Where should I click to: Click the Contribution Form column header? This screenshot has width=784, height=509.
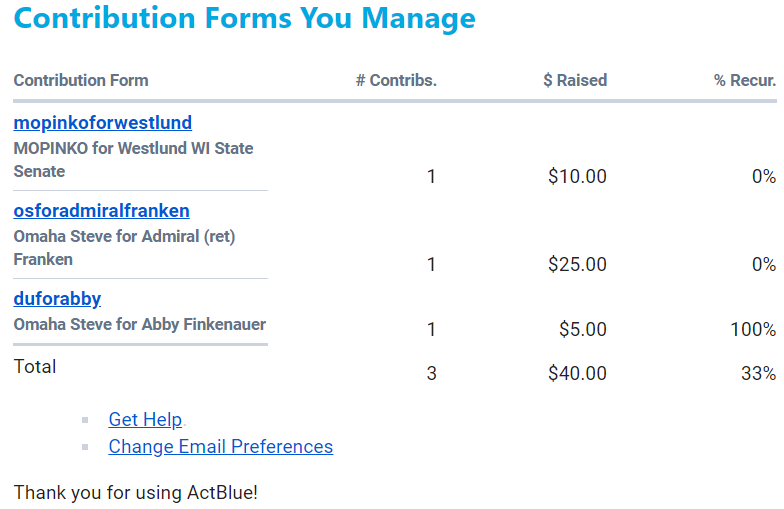click(81, 80)
